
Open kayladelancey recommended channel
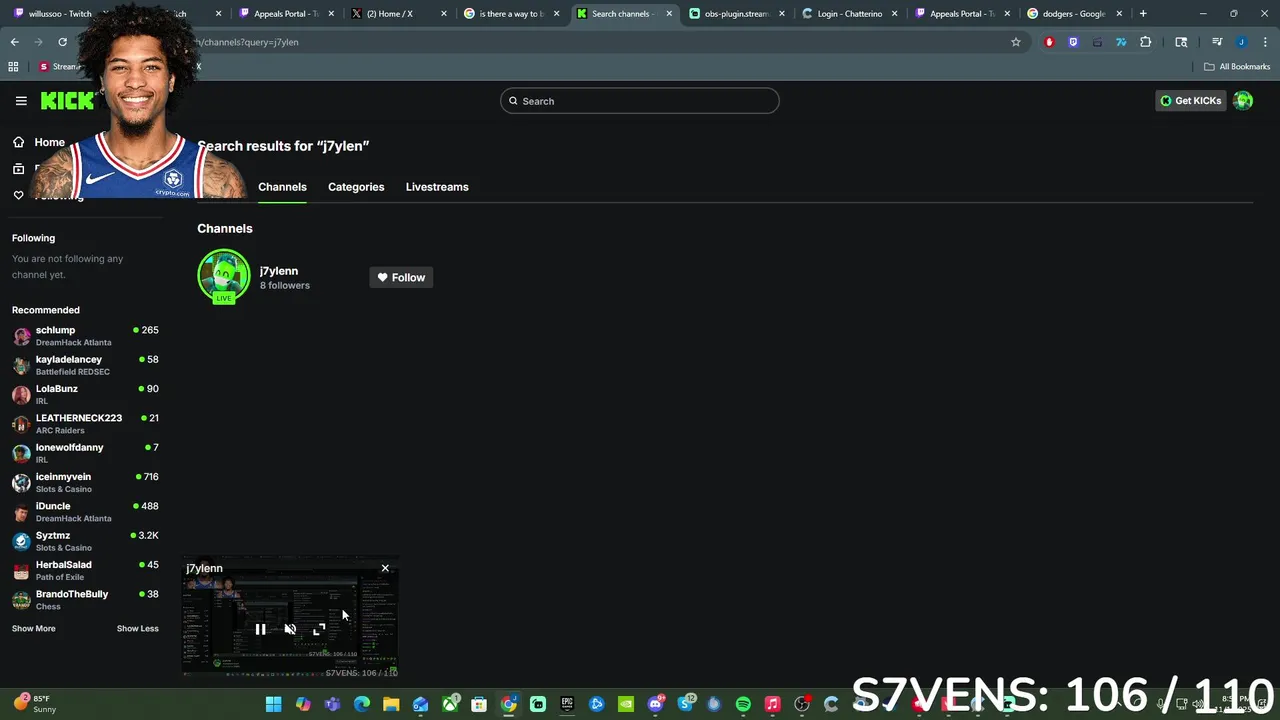coord(85,365)
